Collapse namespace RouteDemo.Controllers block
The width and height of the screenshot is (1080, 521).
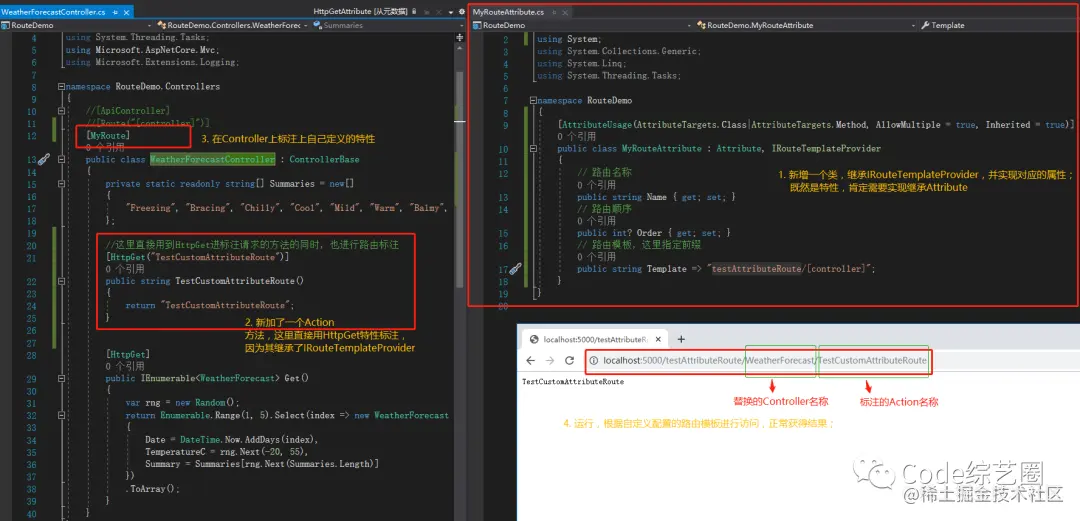coord(61,88)
